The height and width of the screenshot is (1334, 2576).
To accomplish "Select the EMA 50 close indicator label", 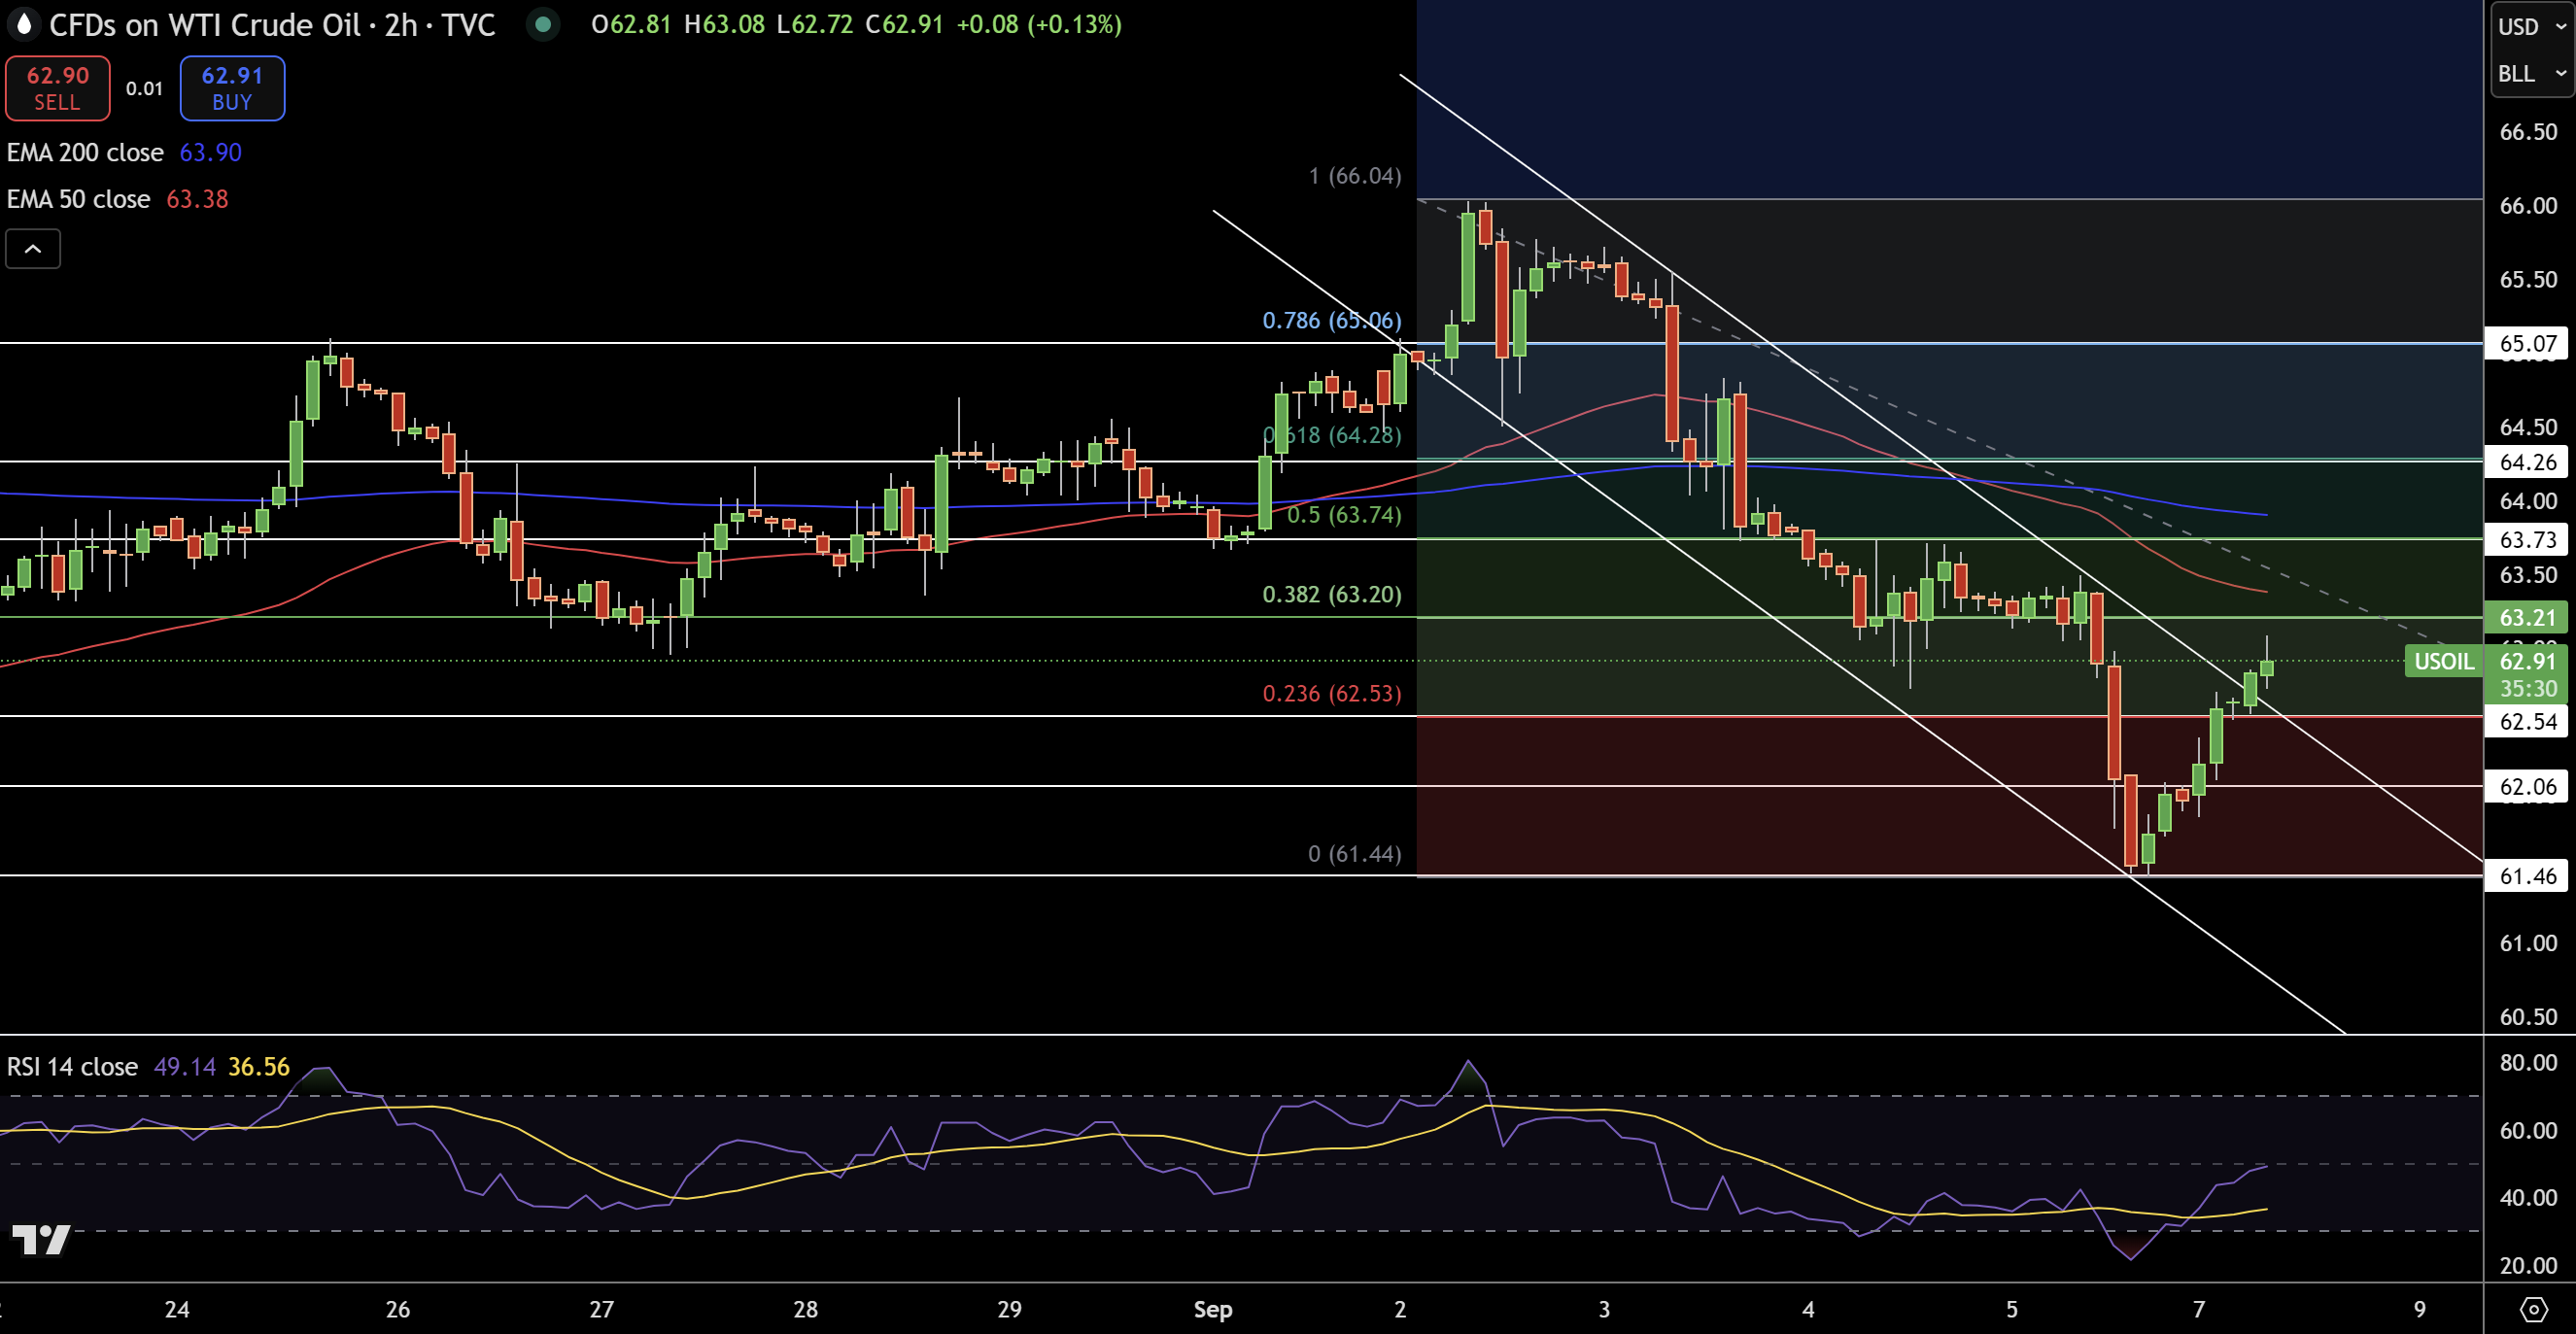I will pyautogui.click(x=78, y=199).
